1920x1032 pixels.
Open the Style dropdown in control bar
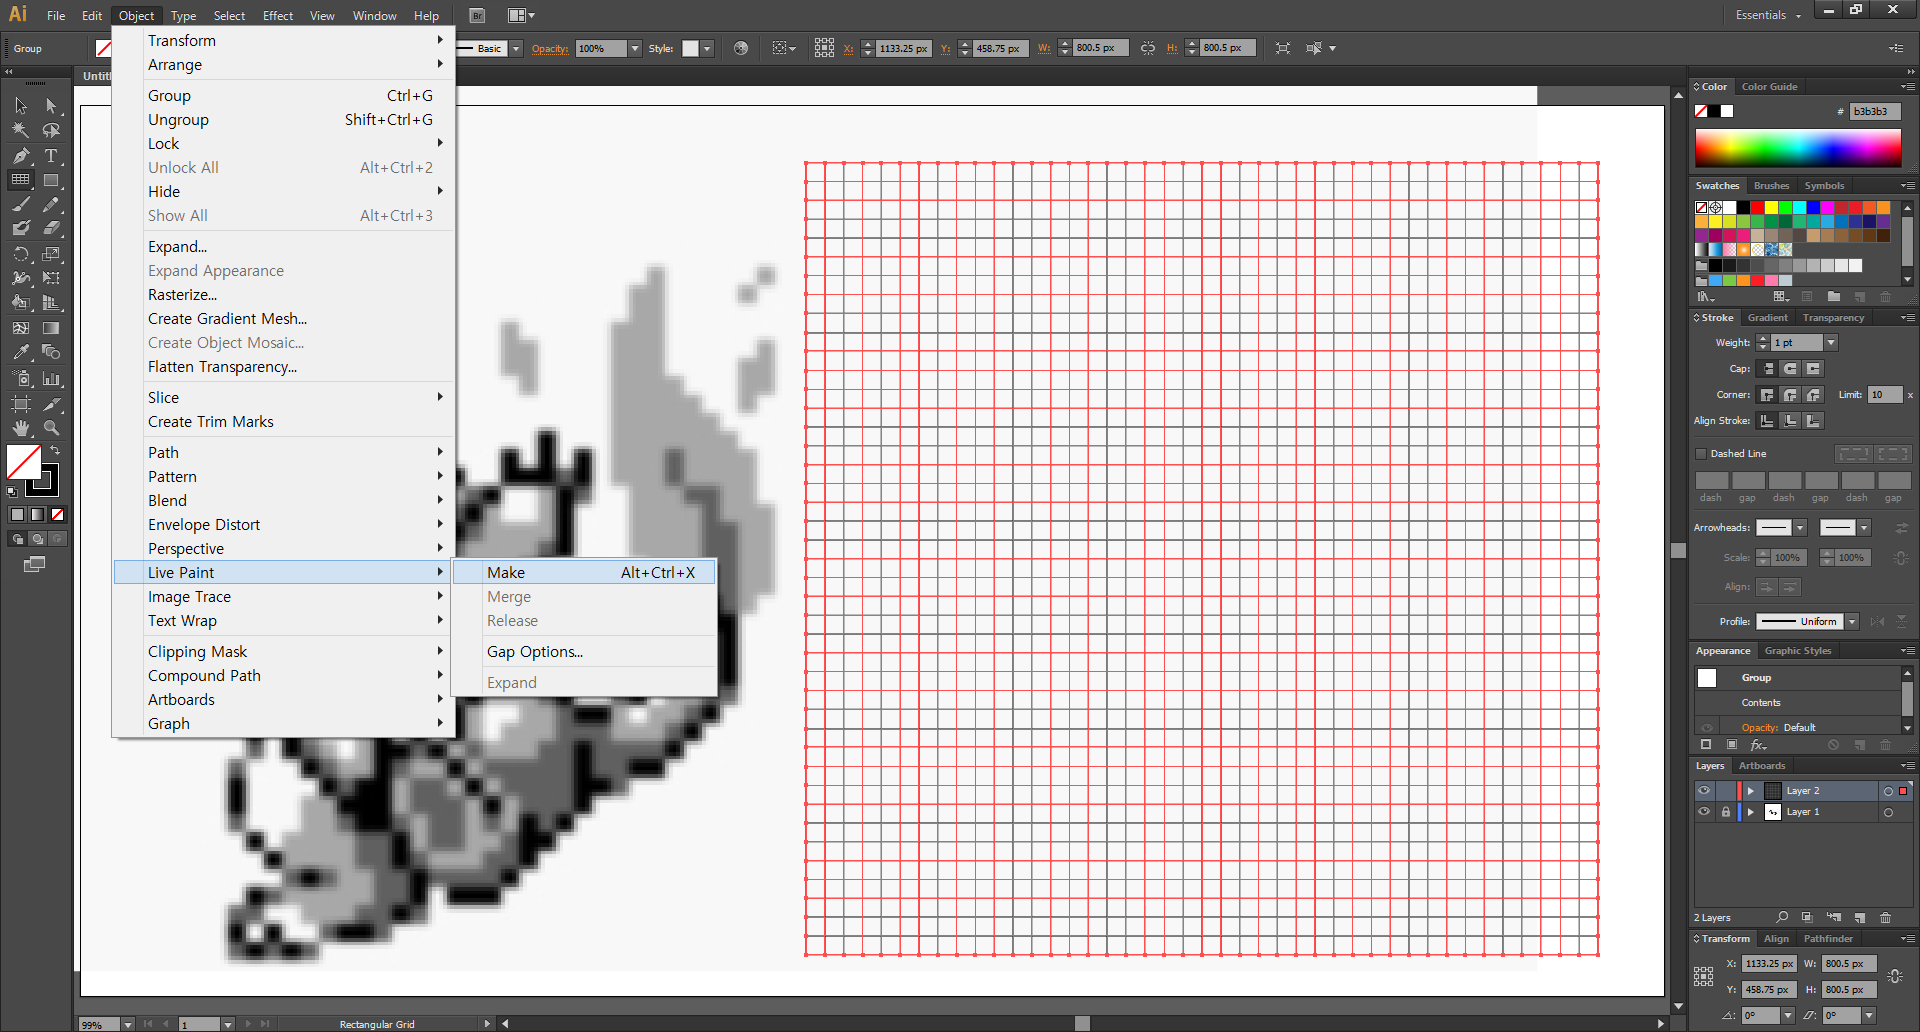[707, 48]
